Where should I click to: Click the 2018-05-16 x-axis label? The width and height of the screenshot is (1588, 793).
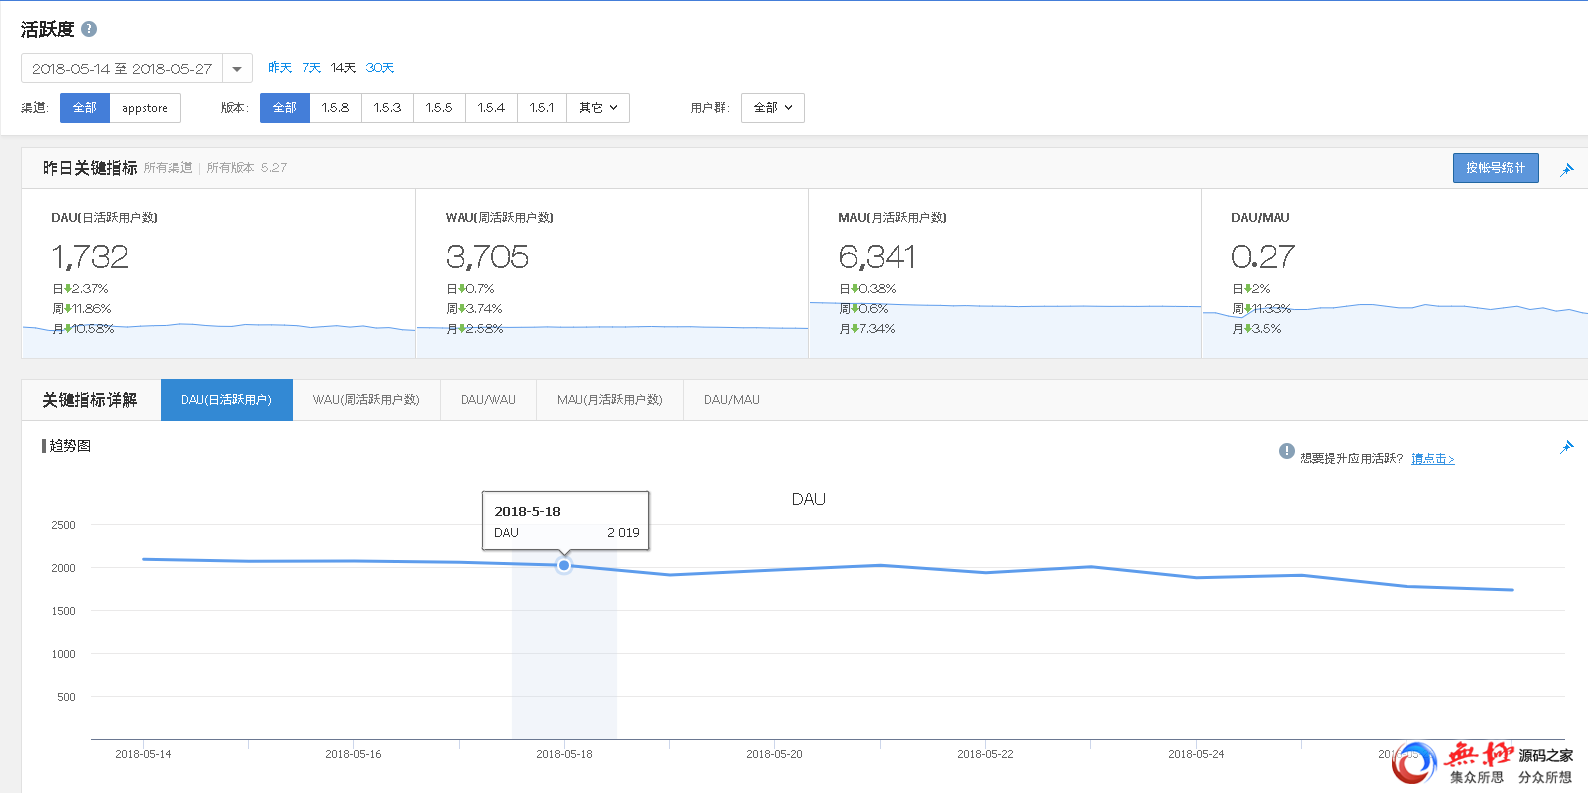353,754
